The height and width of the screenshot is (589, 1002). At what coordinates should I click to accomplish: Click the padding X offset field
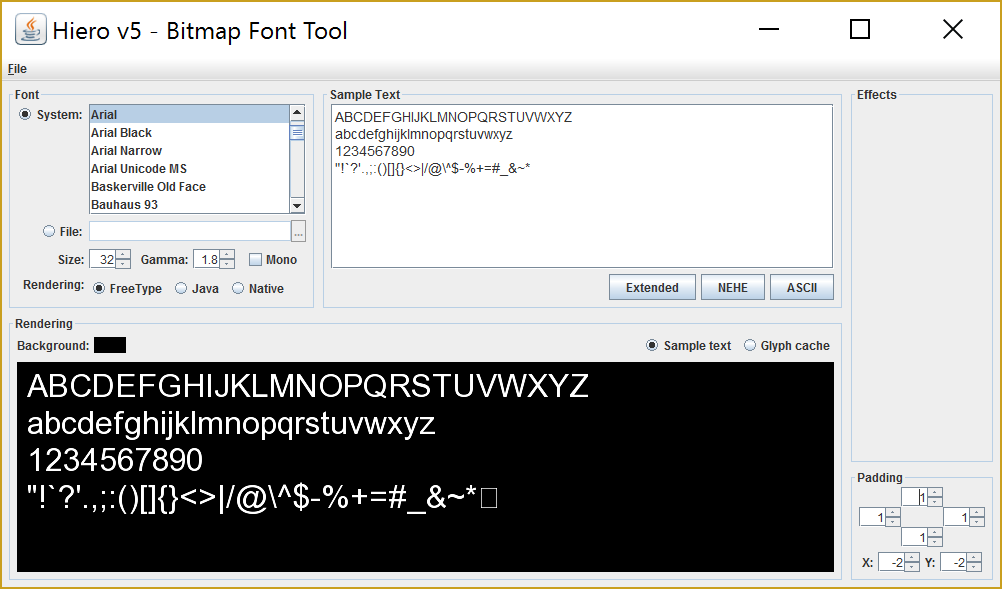(891, 562)
